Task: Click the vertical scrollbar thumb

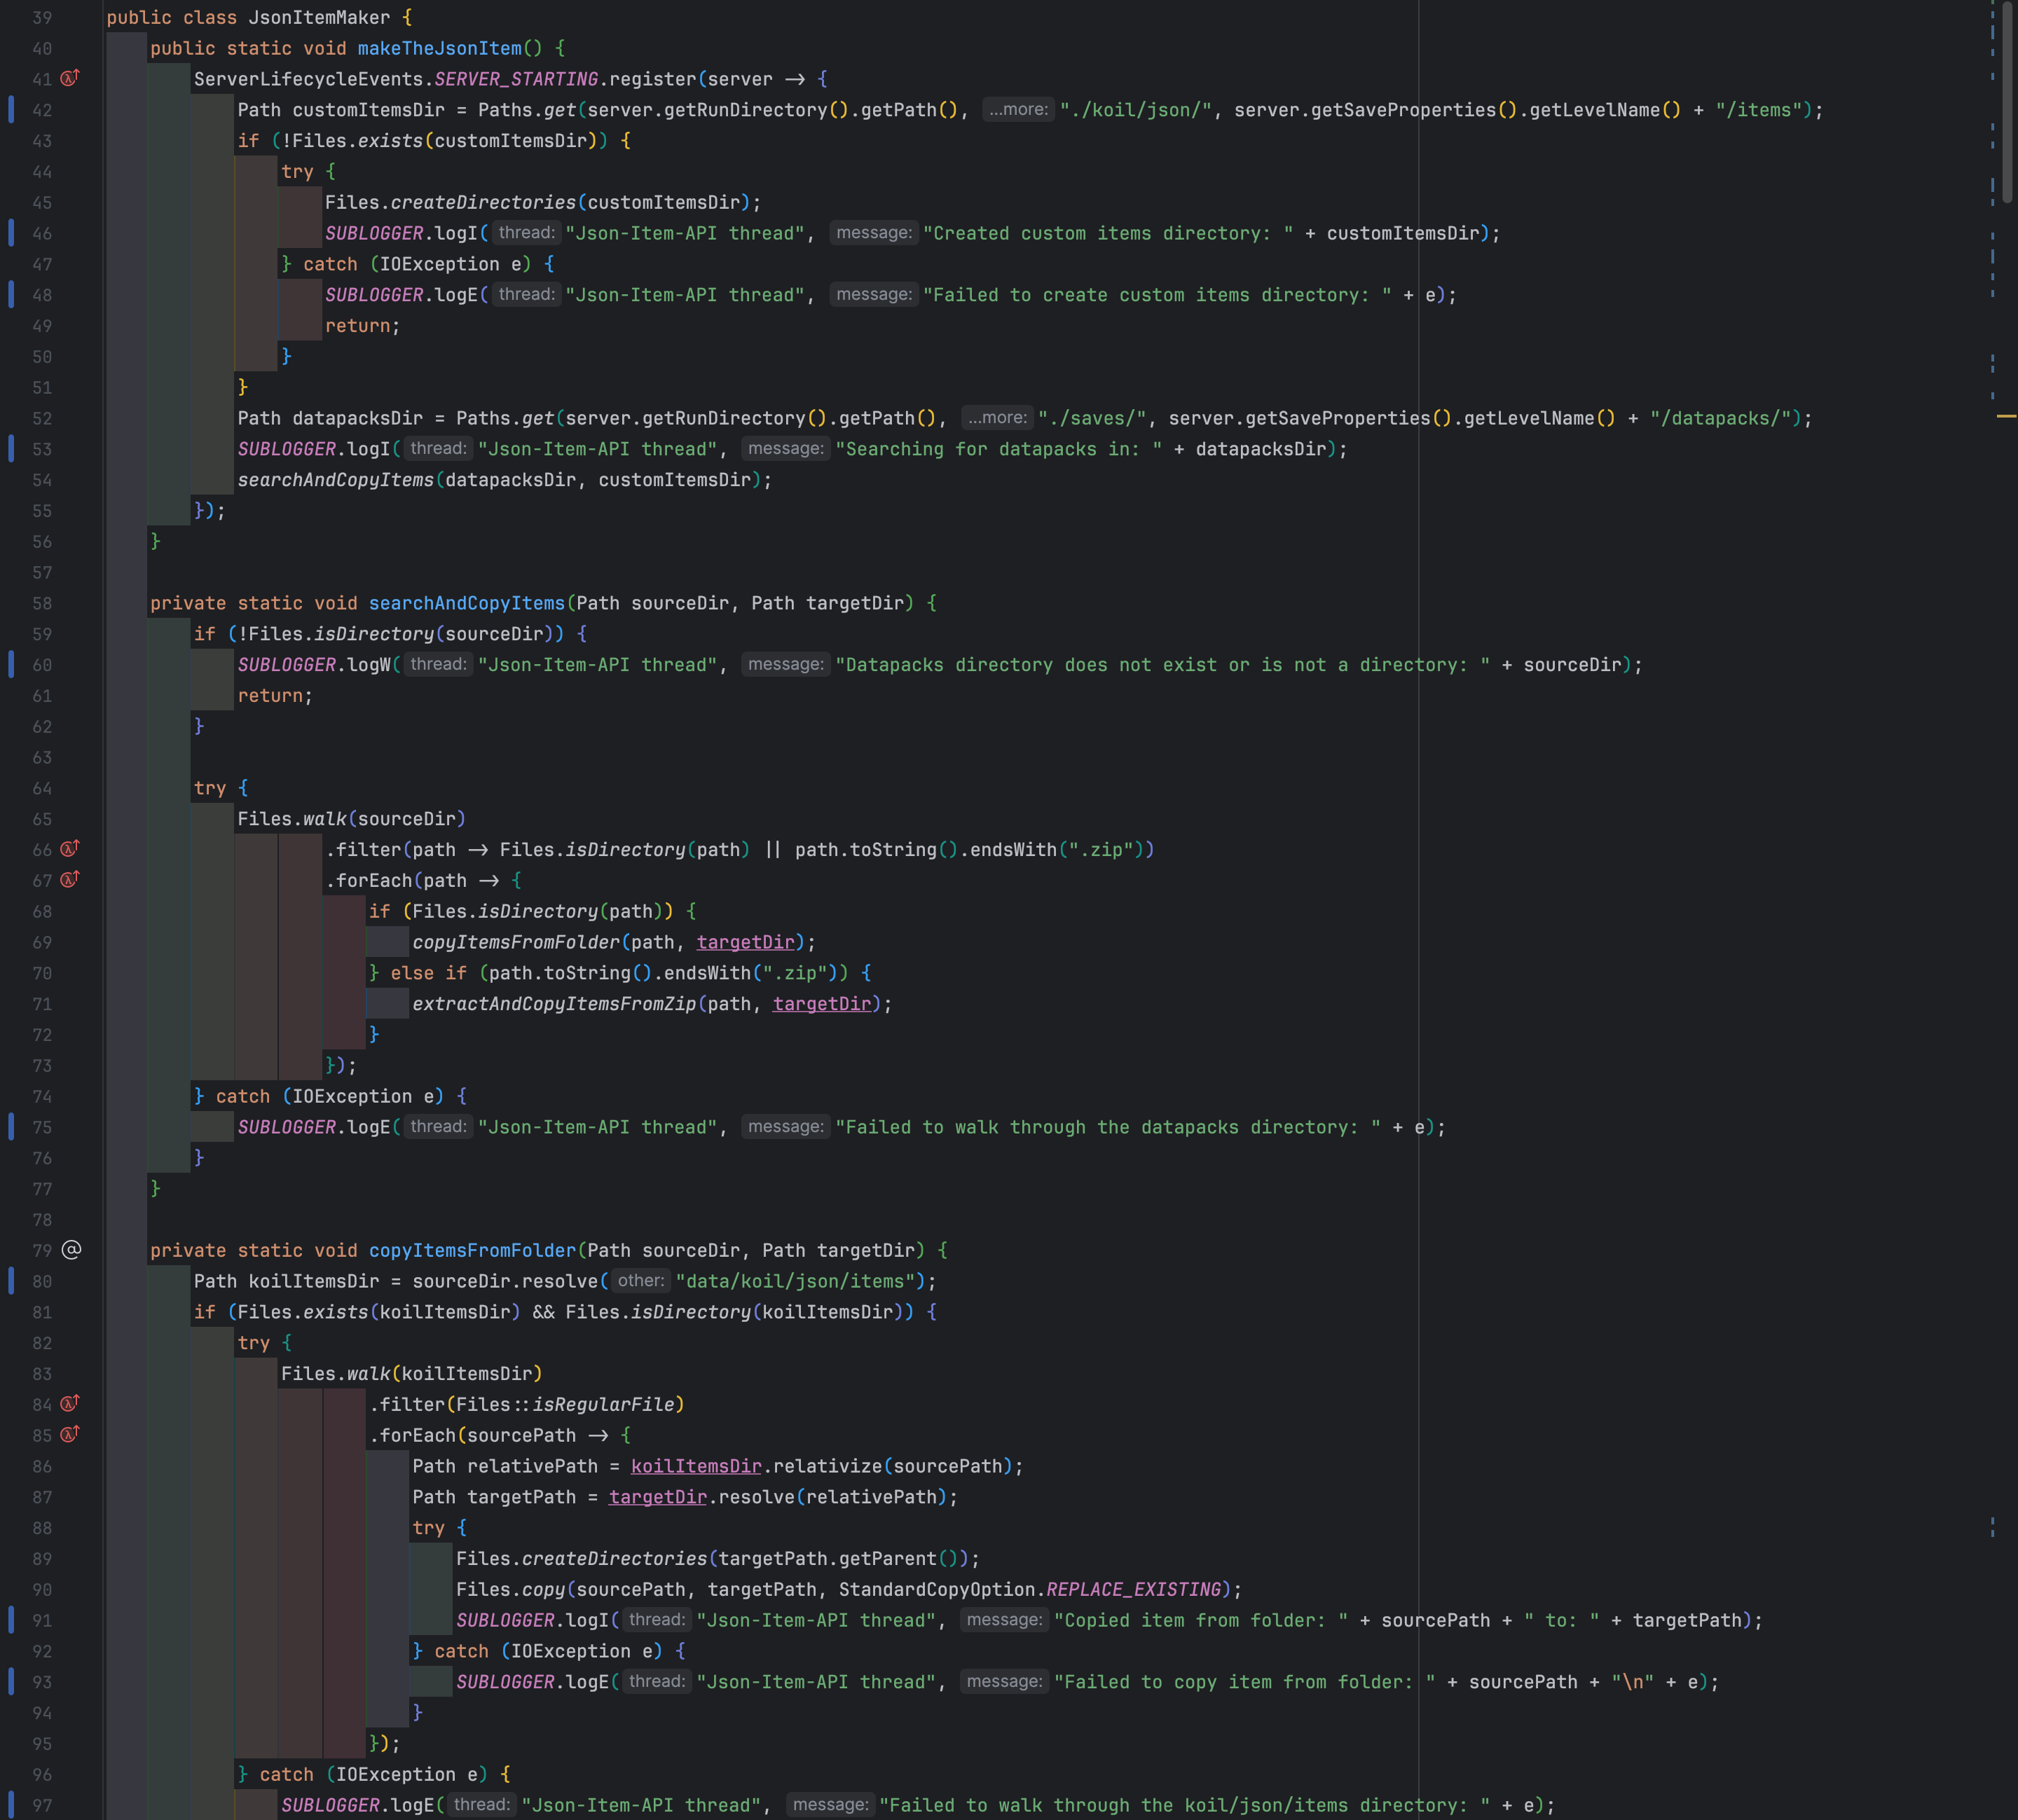Action: tap(2007, 100)
